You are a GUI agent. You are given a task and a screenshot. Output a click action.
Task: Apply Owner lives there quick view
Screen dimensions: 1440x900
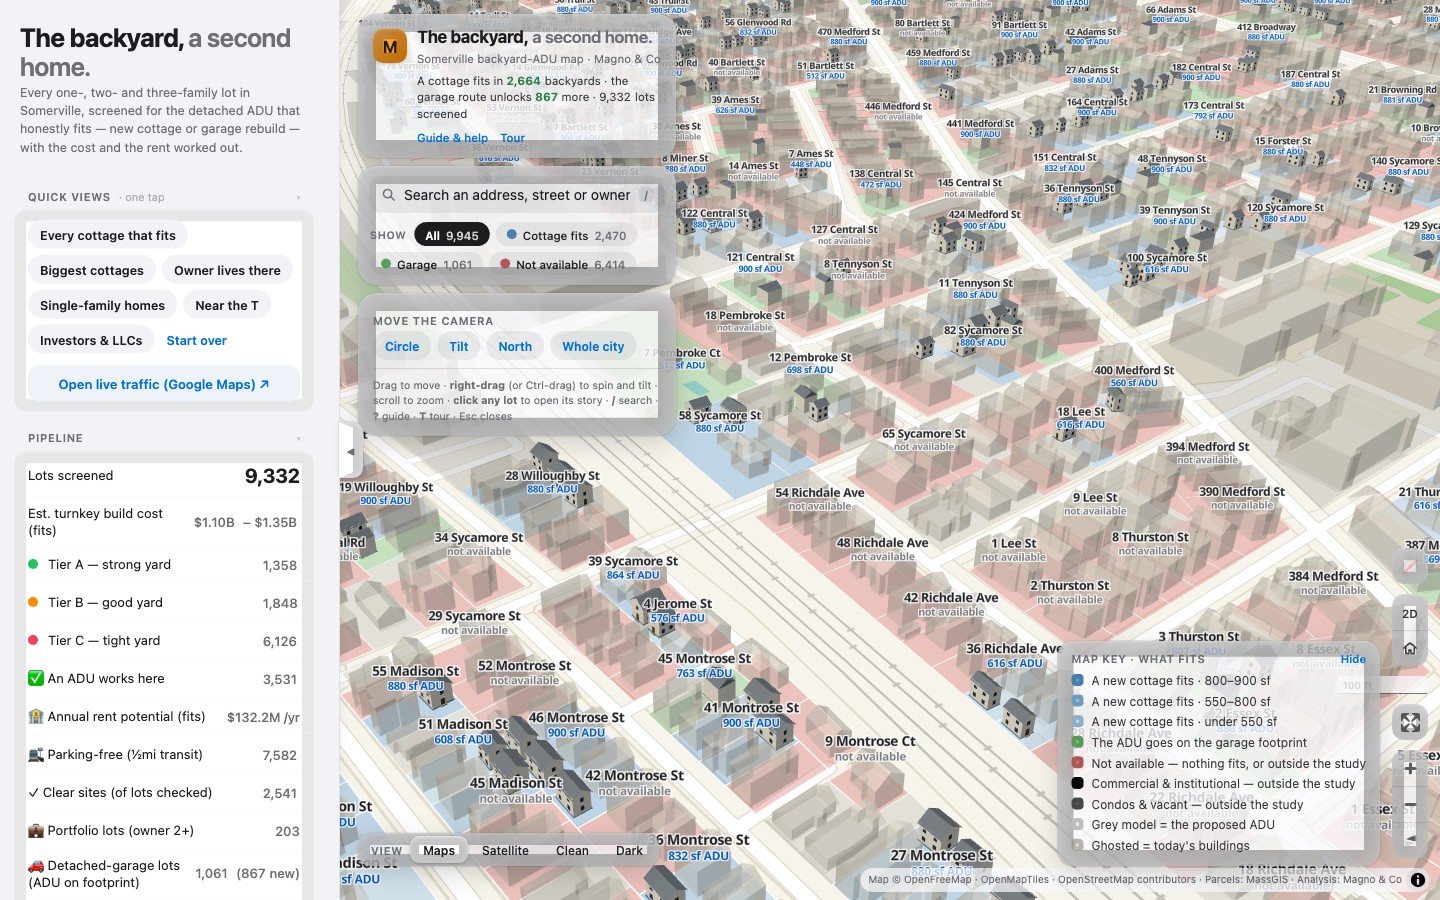(227, 270)
